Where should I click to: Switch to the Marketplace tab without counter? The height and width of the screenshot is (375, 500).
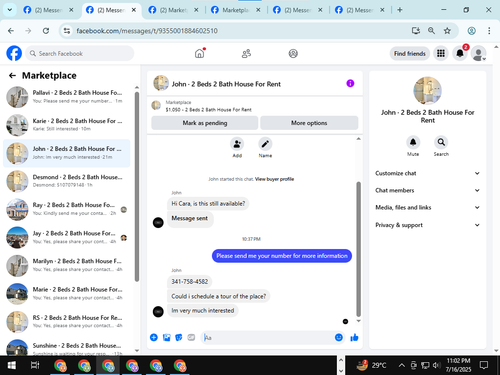(236, 10)
